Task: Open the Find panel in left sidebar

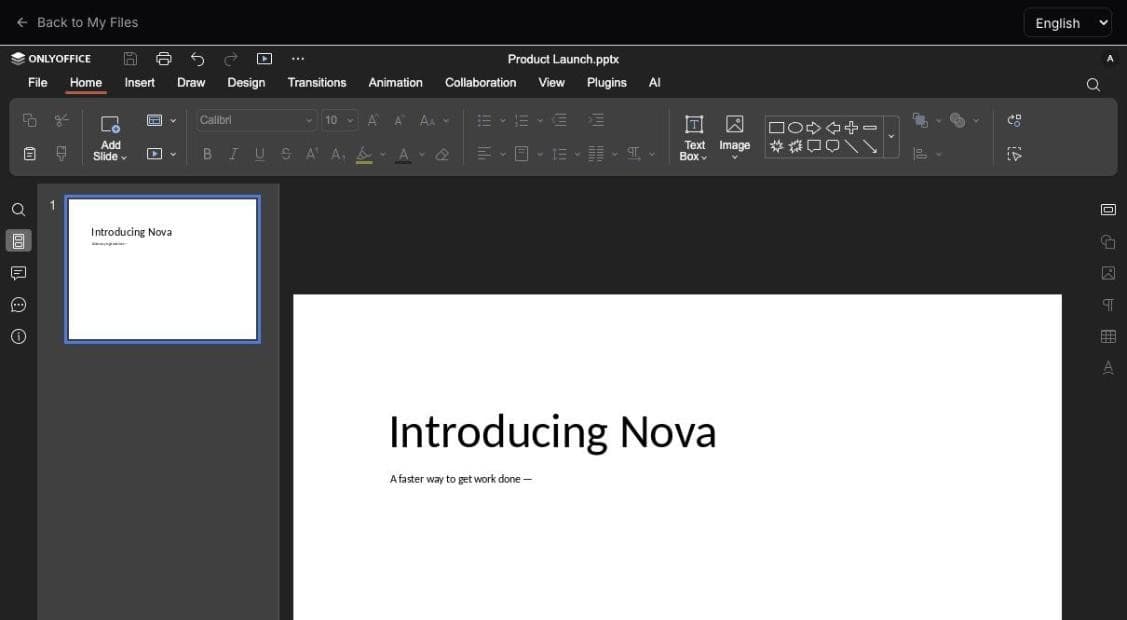Action: tap(19, 209)
